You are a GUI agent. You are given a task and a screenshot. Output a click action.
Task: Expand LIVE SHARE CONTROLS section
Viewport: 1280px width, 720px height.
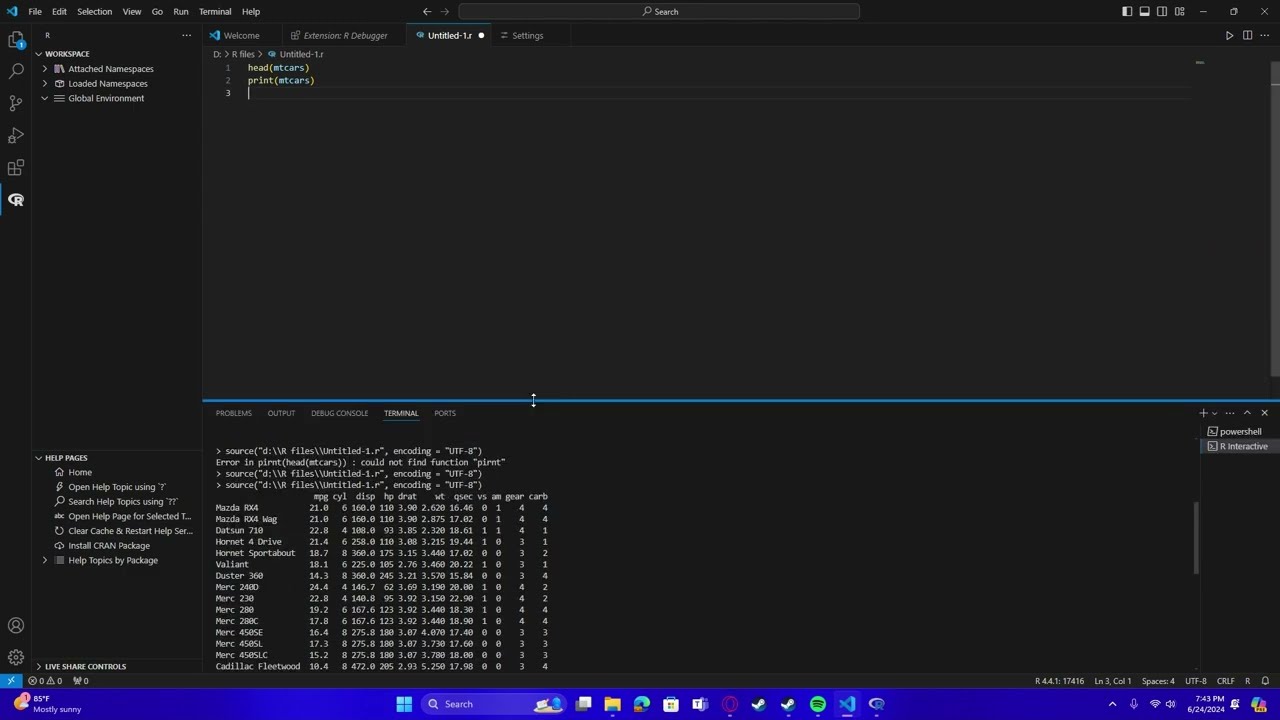(85, 667)
